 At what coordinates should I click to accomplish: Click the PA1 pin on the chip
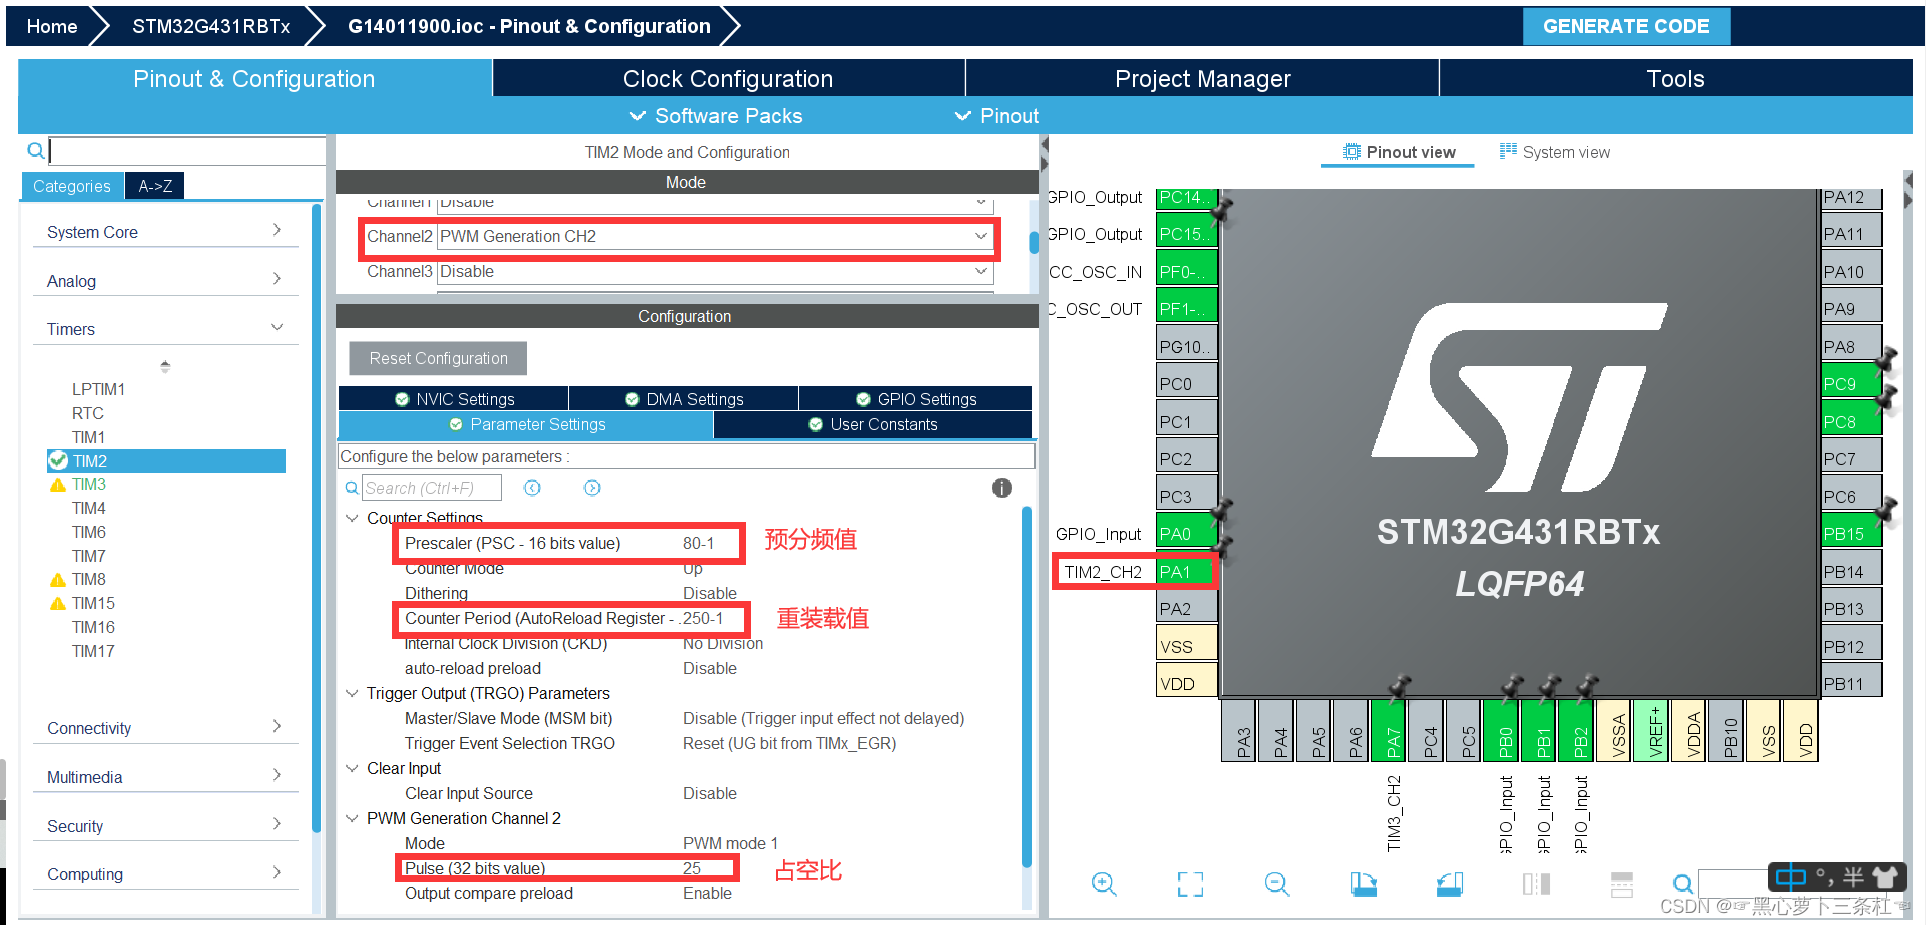pyautogui.click(x=1185, y=572)
